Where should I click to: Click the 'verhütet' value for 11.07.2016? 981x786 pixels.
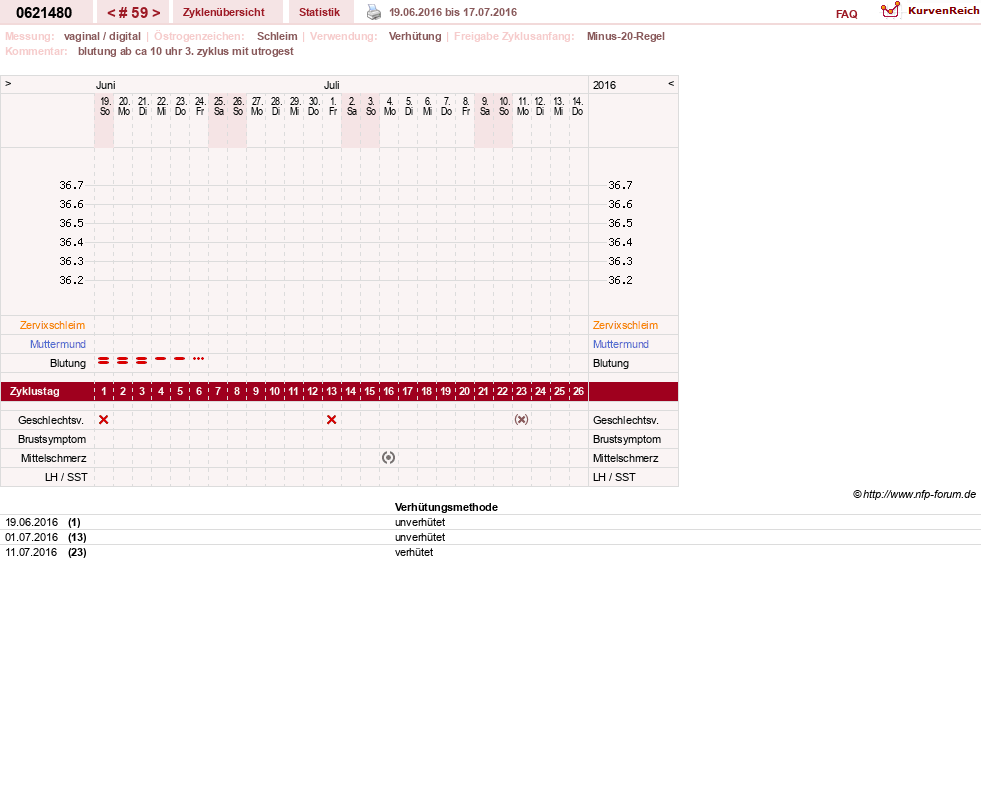(414, 552)
